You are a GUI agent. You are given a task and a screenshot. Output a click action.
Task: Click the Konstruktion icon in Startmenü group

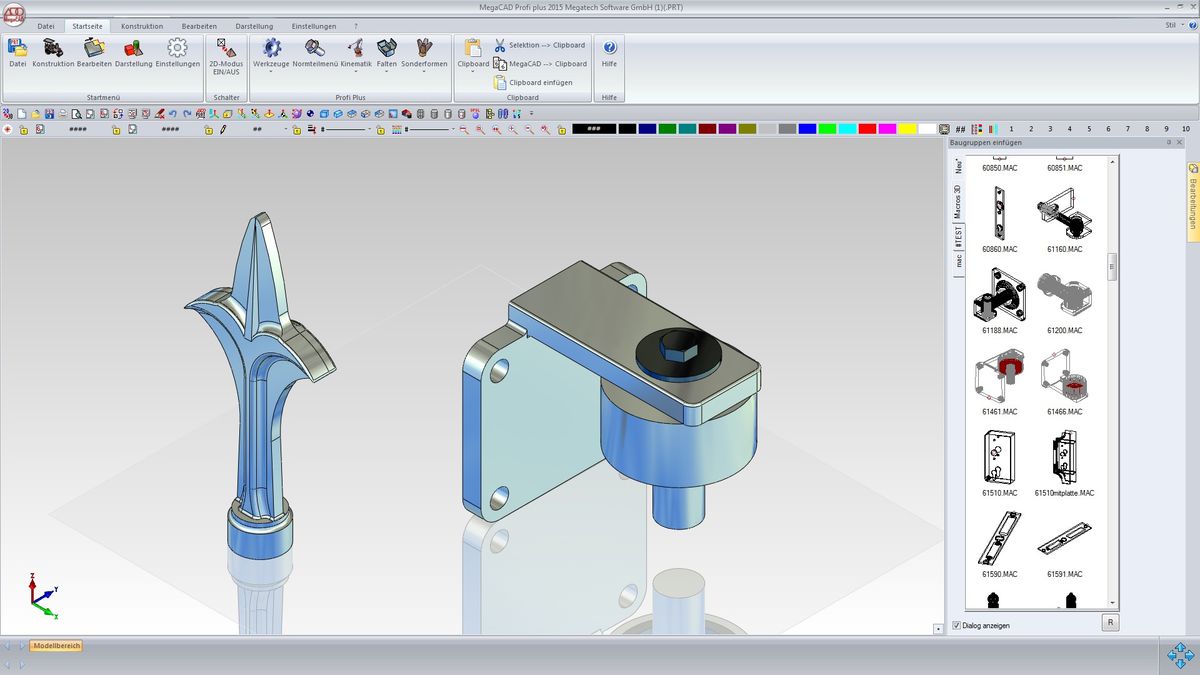coord(53,50)
